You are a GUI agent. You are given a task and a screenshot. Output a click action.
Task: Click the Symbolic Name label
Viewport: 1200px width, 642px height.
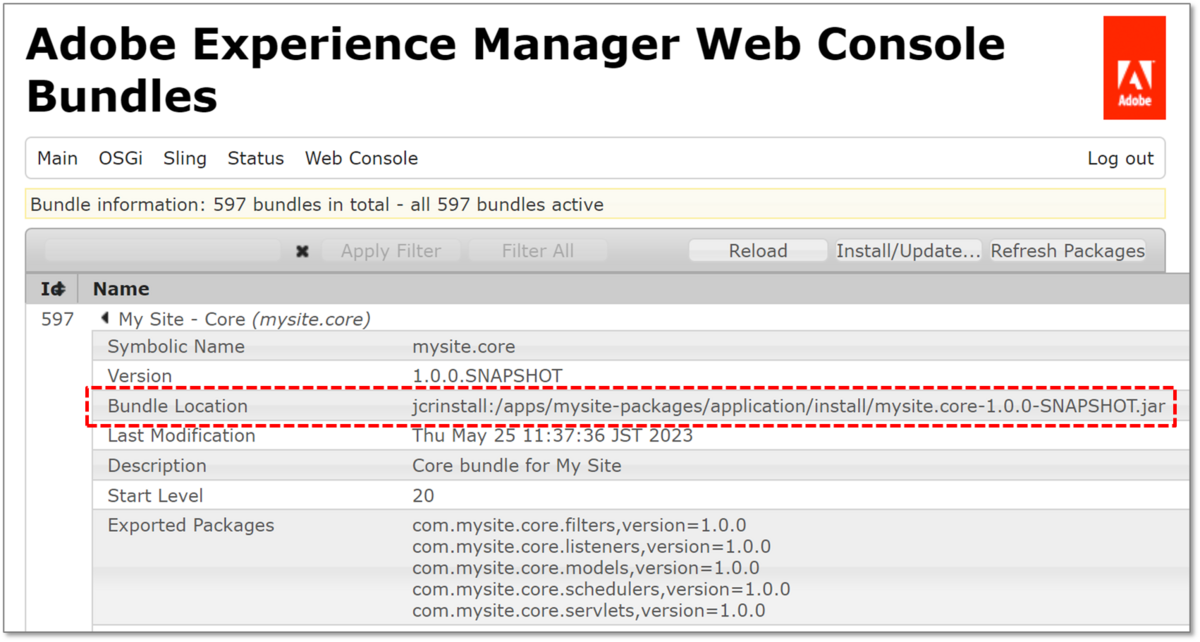[x=176, y=347]
